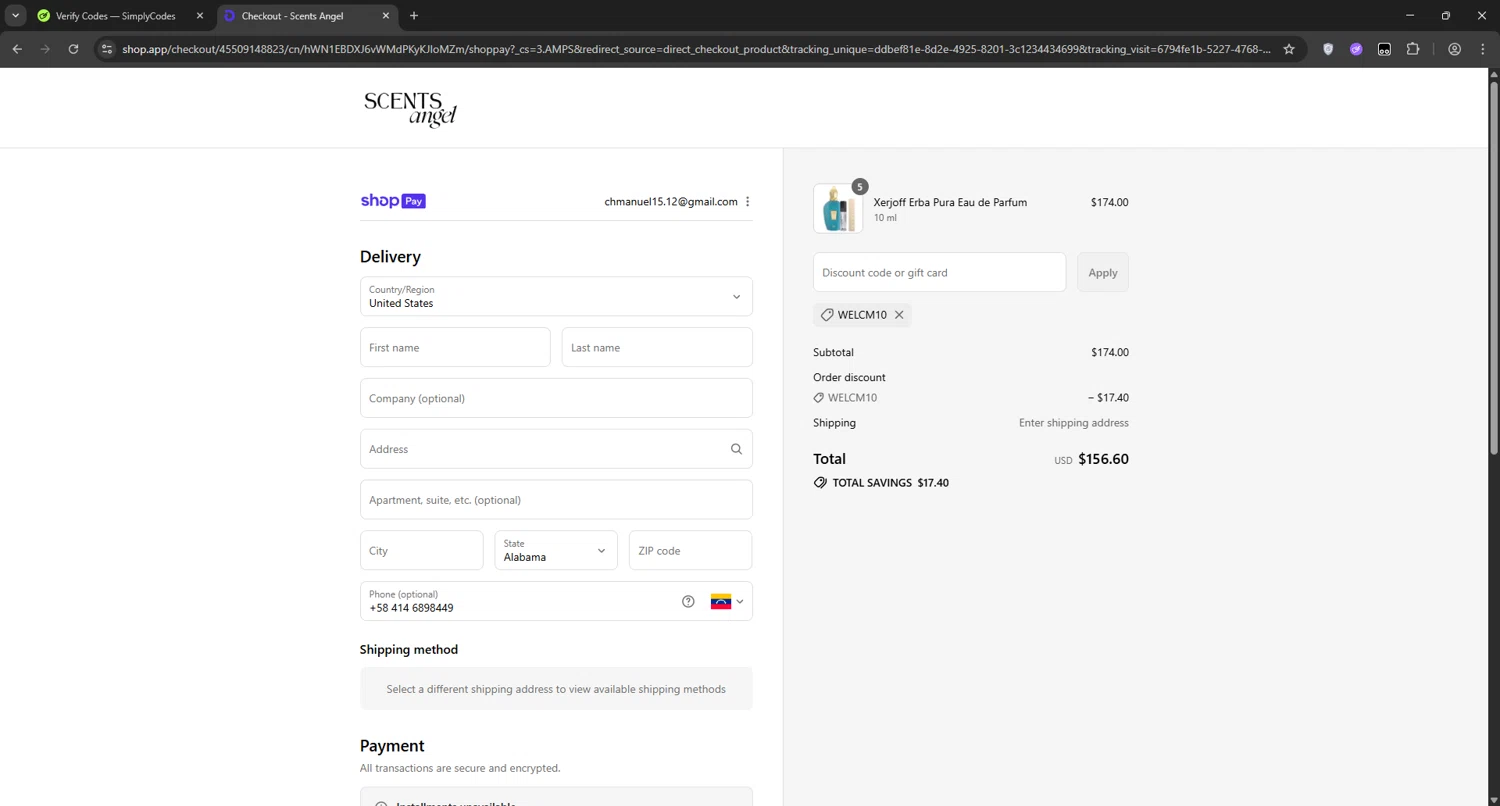Click the phone help question-mark icon
The height and width of the screenshot is (806, 1500).
[688, 601]
